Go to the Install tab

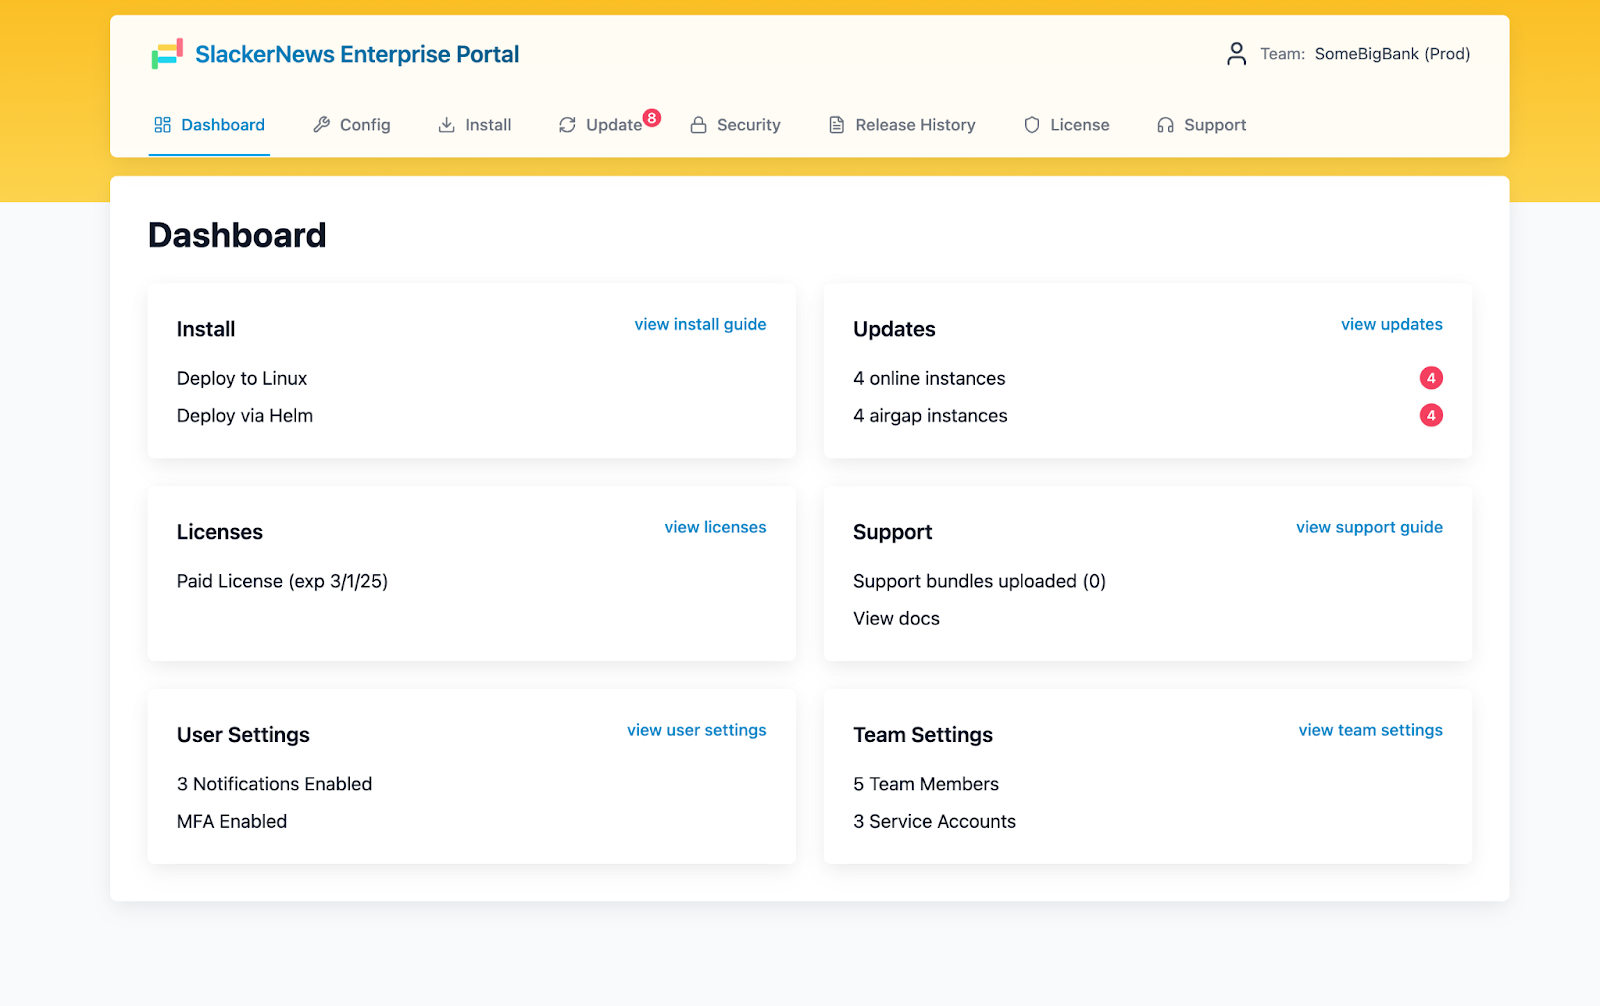pyautogui.click(x=475, y=125)
